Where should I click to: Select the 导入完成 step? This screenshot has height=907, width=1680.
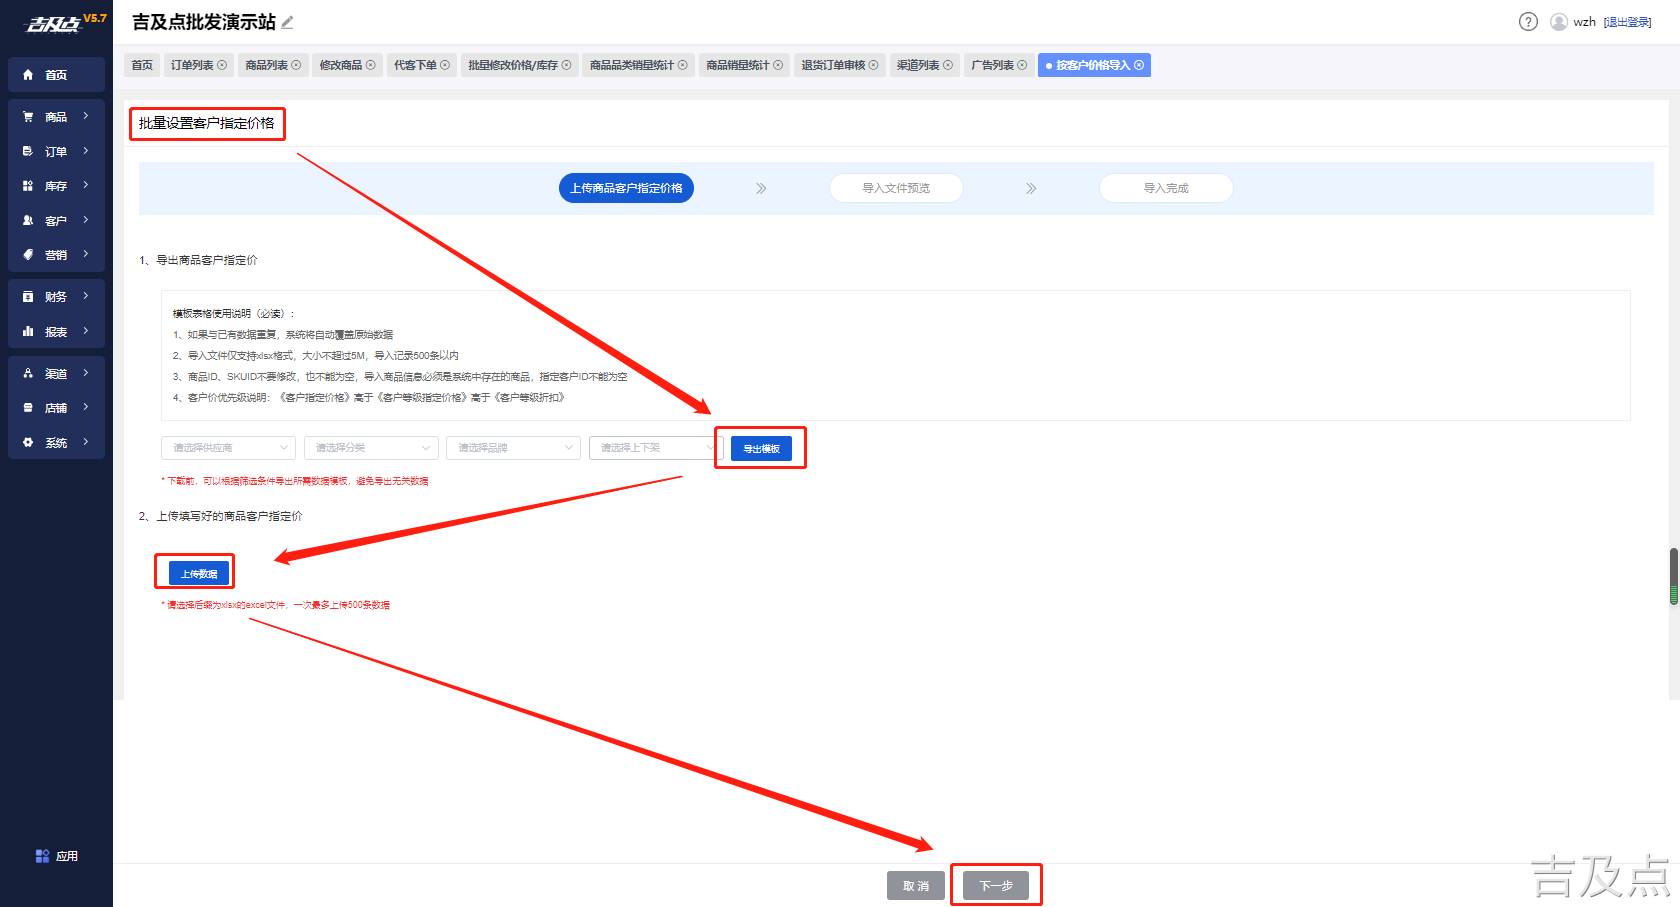point(1166,188)
